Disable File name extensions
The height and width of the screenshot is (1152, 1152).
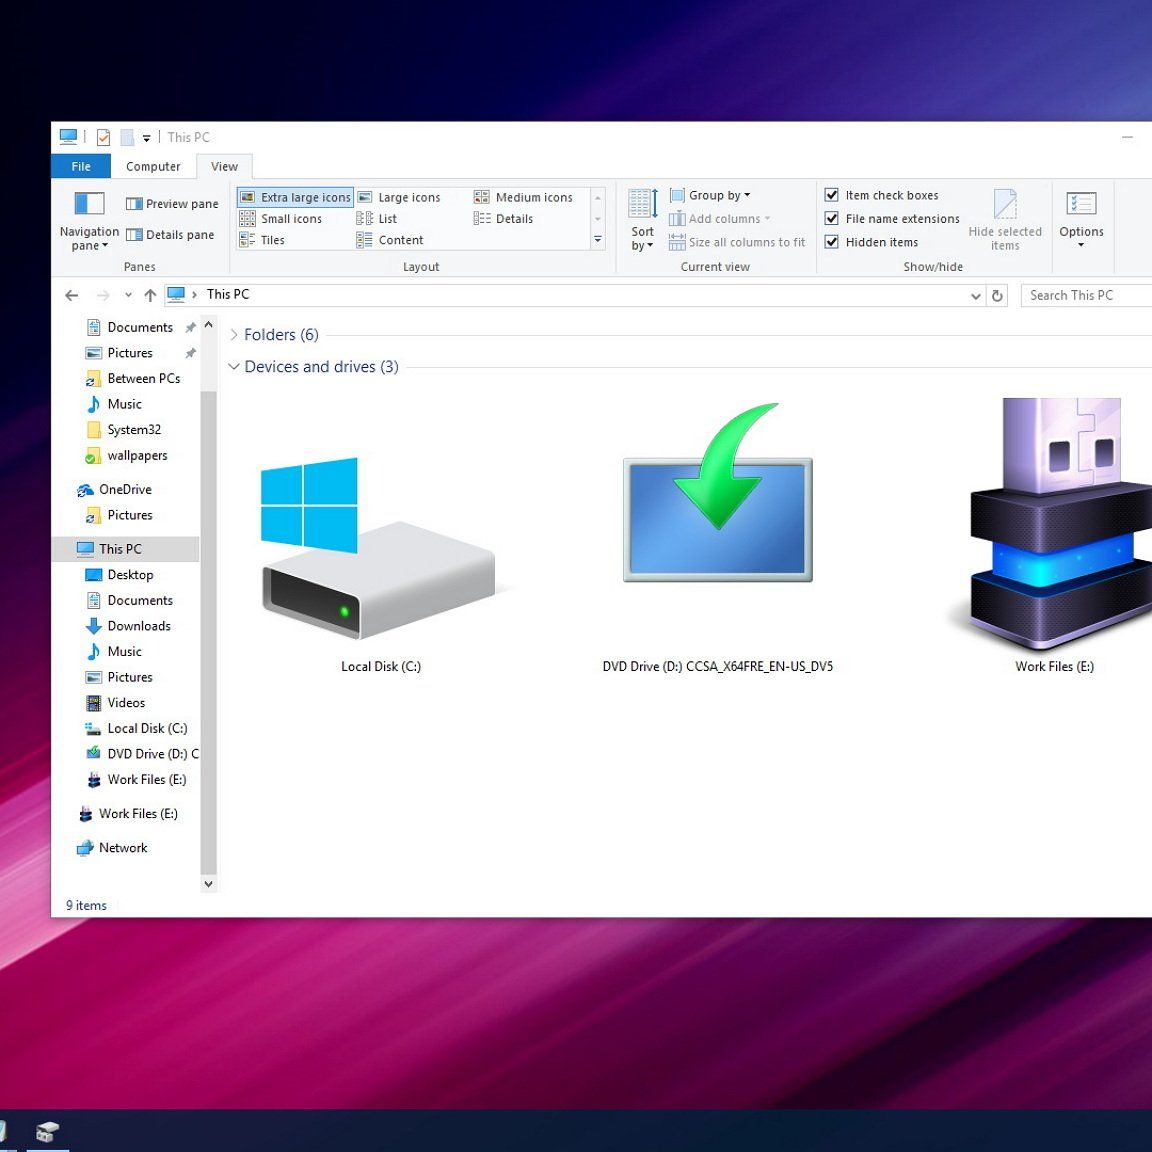point(833,218)
